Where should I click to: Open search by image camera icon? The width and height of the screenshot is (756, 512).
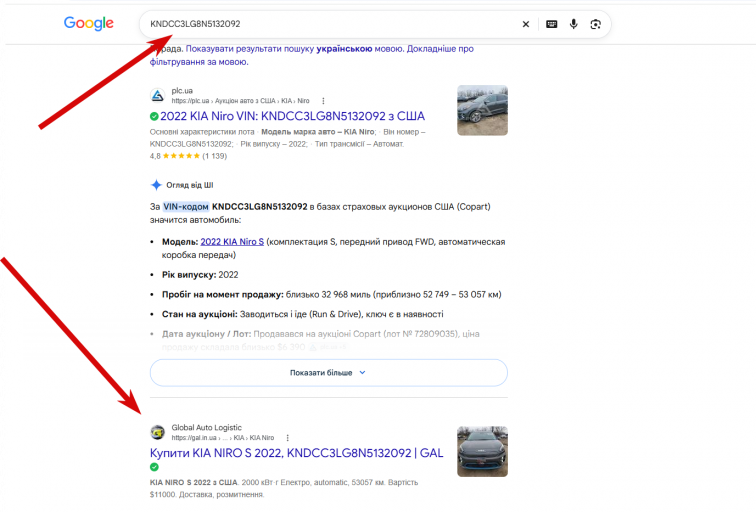coord(595,24)
